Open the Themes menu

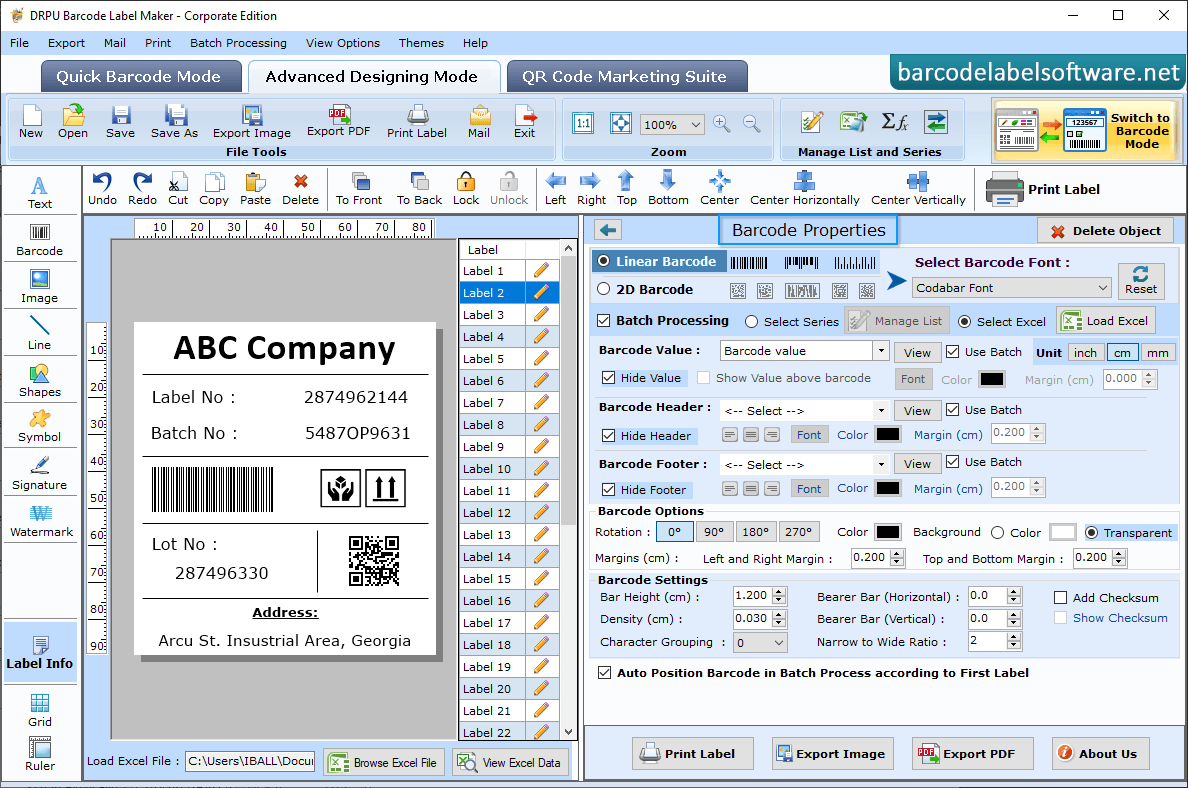pyautogui.click(x=421, y=43)
